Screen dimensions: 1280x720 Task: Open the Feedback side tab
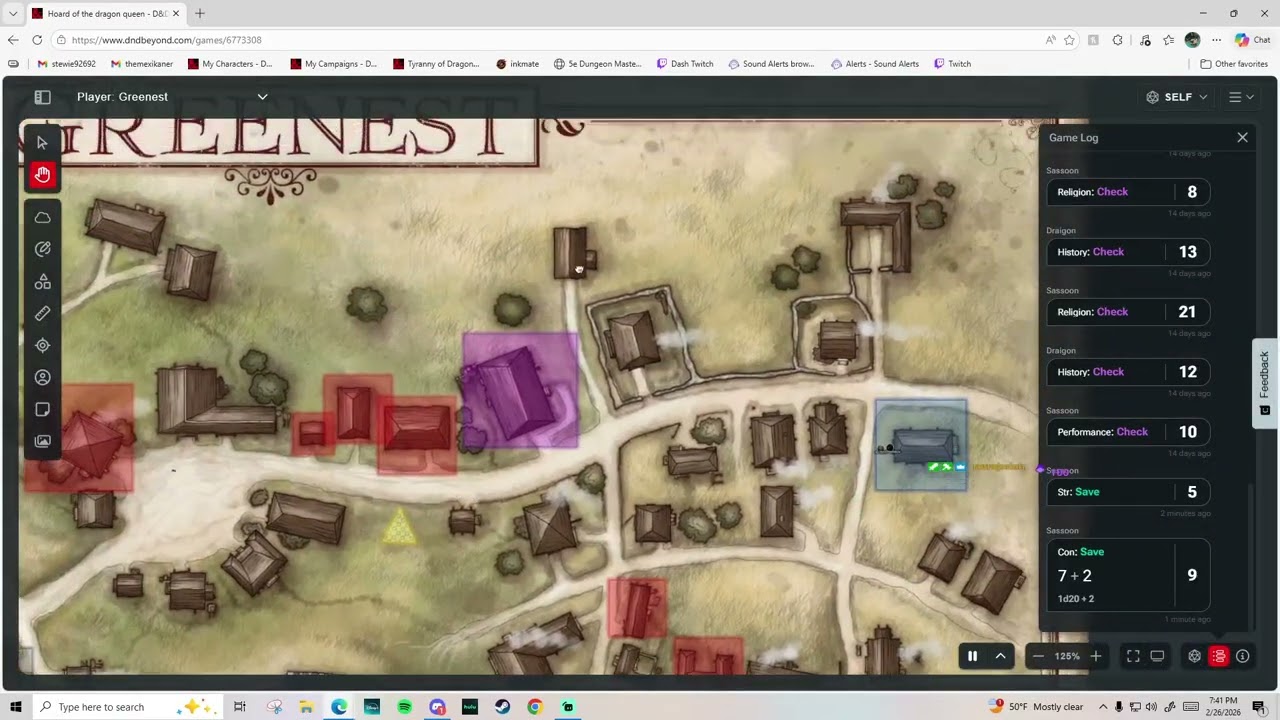pos(1264,383)
